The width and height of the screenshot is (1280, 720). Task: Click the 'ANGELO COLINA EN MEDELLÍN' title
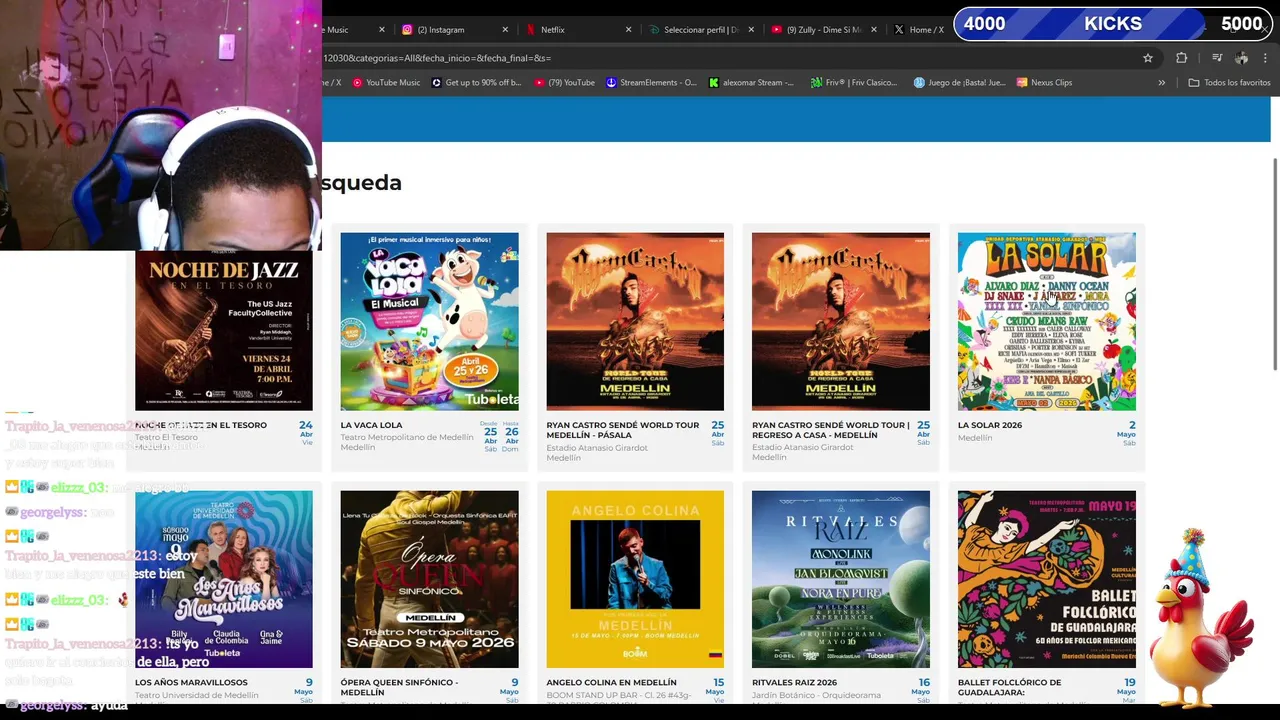coord(611,683)
